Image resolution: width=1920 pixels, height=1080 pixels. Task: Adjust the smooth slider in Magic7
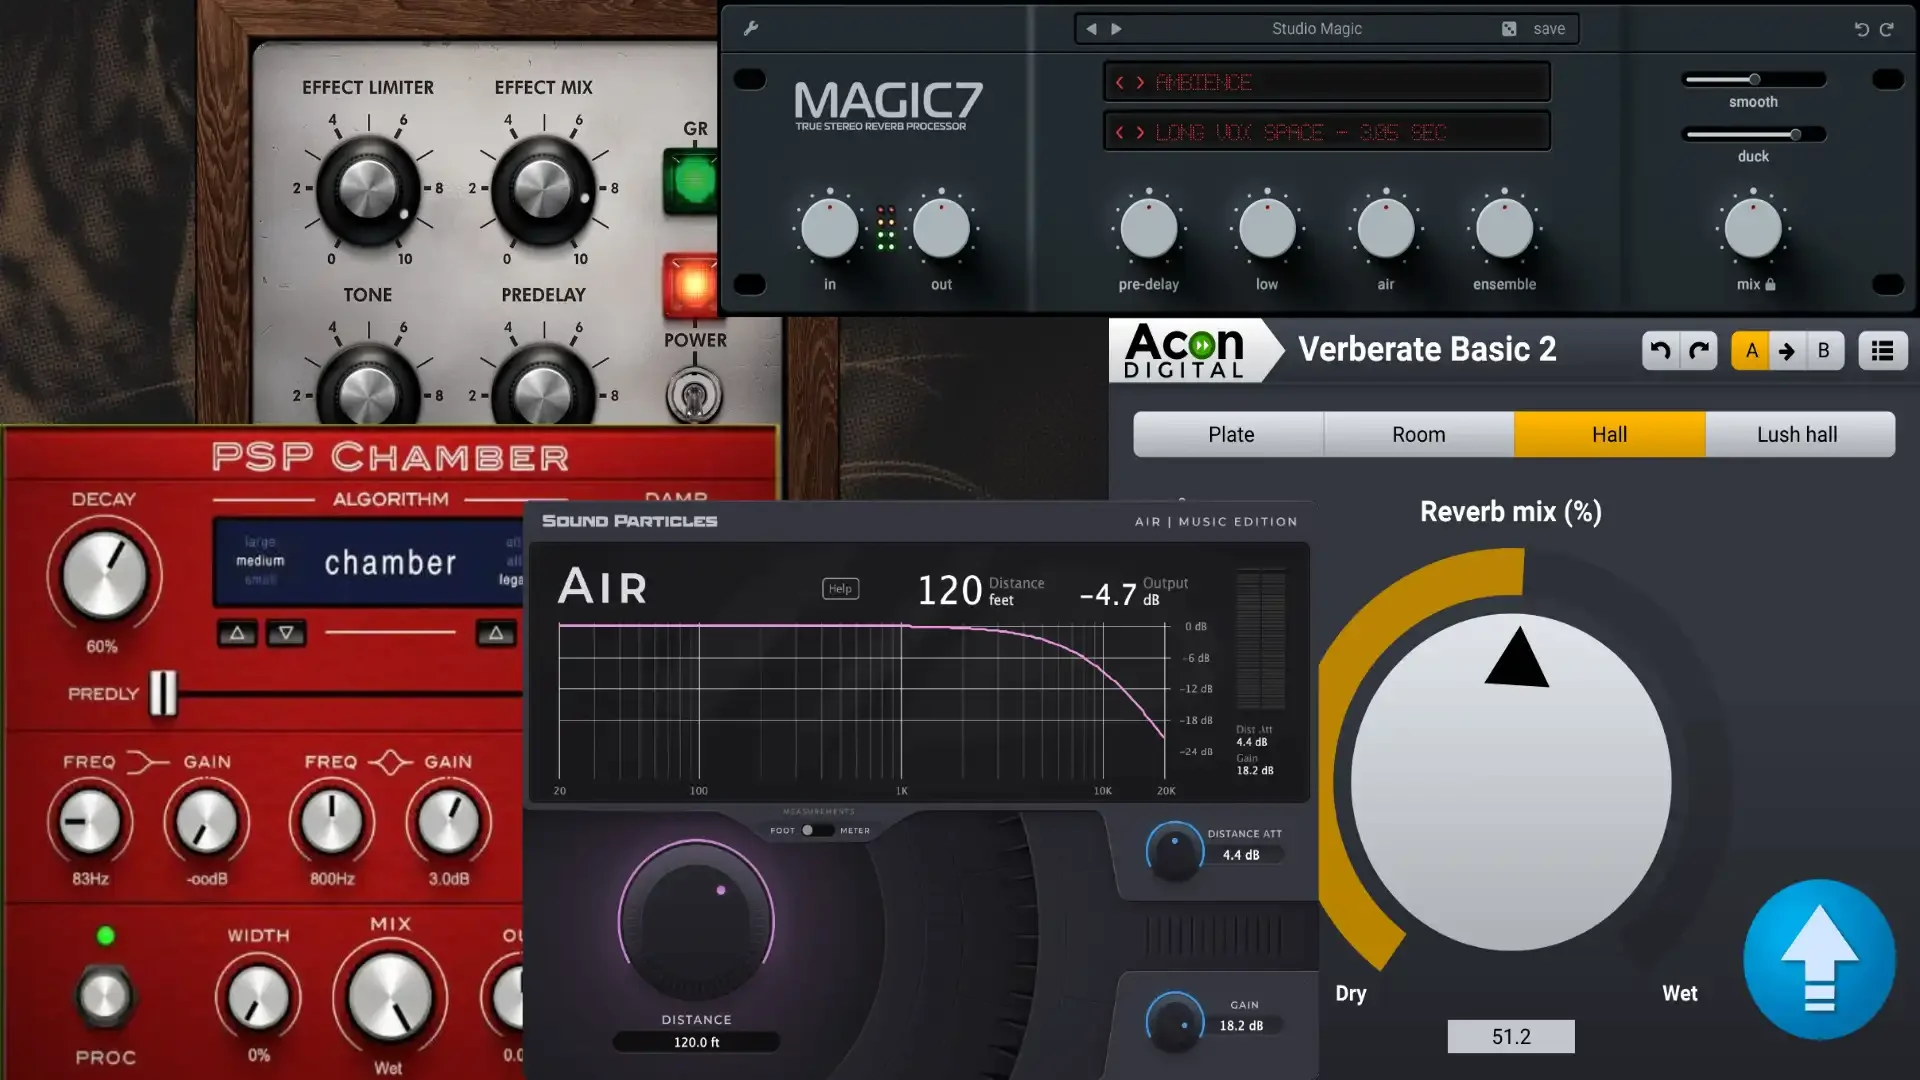(x=1753, y=78)
